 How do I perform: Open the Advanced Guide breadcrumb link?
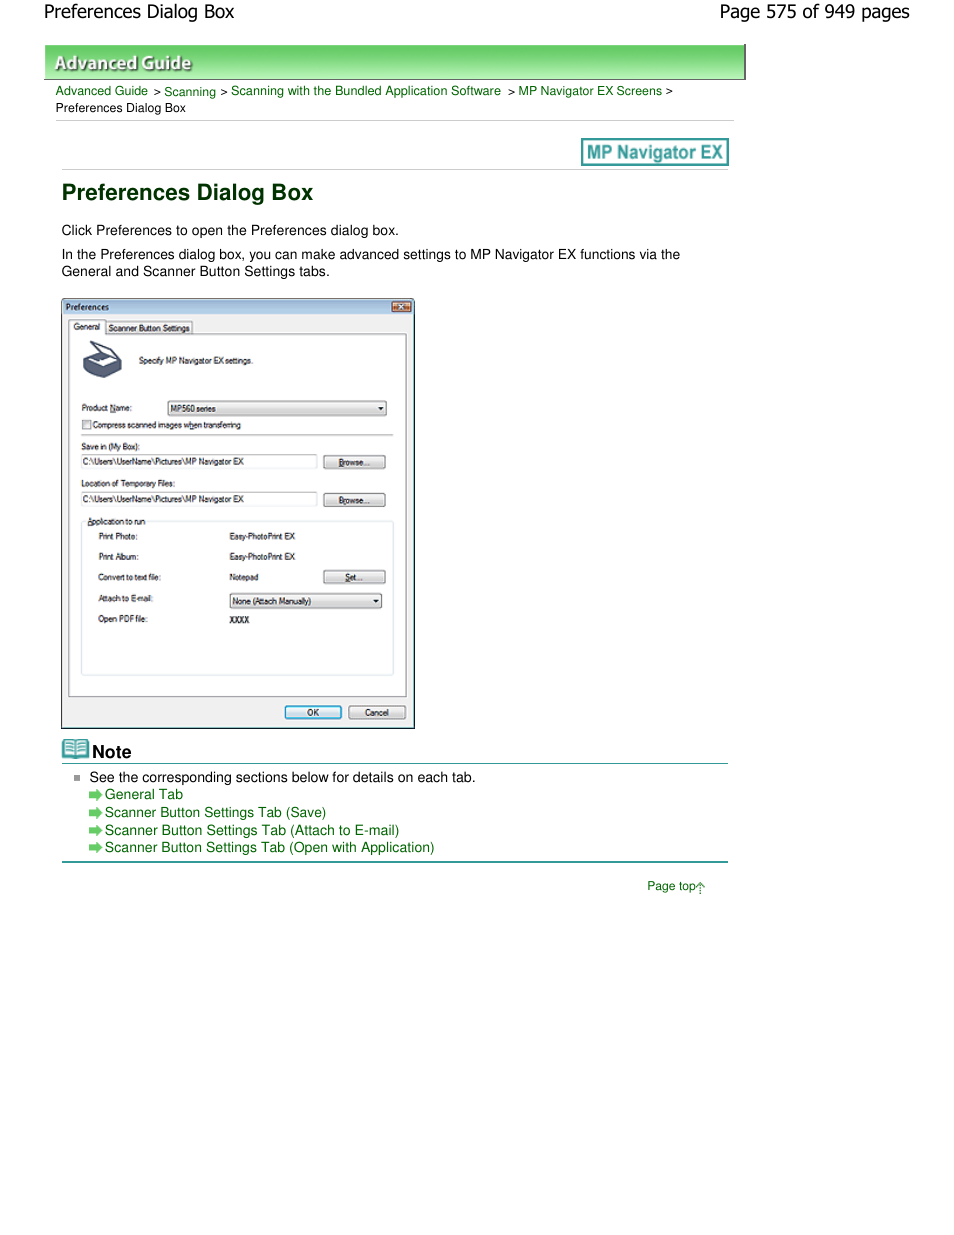coord(102,91)
